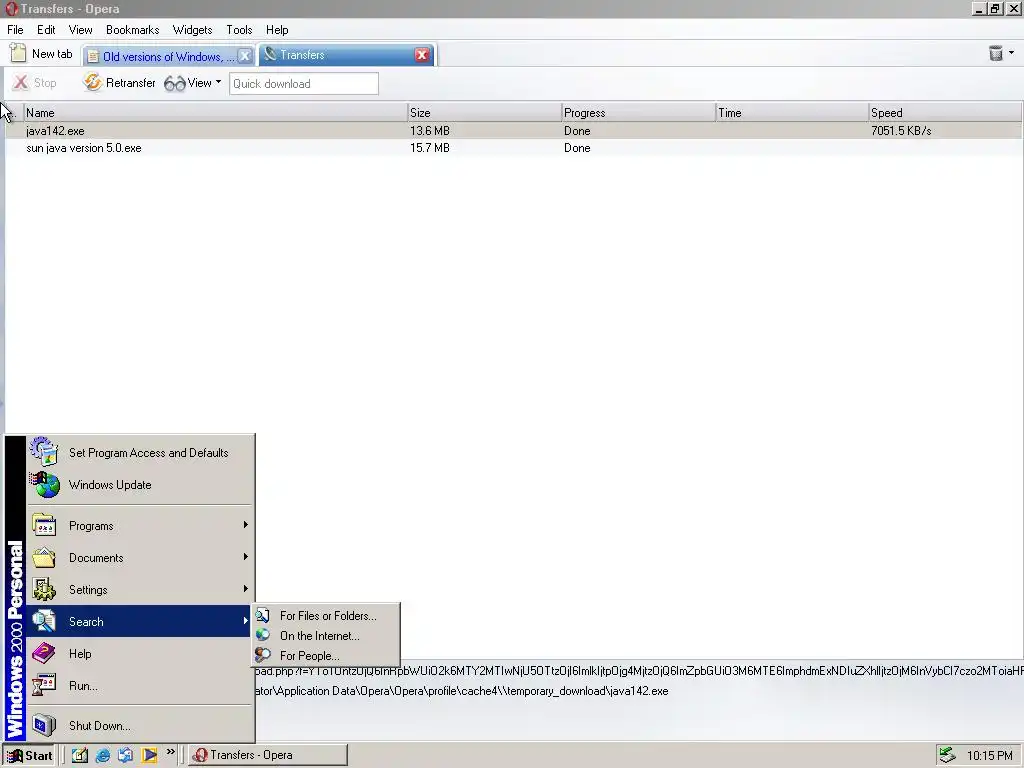Image resolution: width=1024 pixels, height=768 pixels.
Task: Choose Shut Down... in Start menu
Action: 140,725
